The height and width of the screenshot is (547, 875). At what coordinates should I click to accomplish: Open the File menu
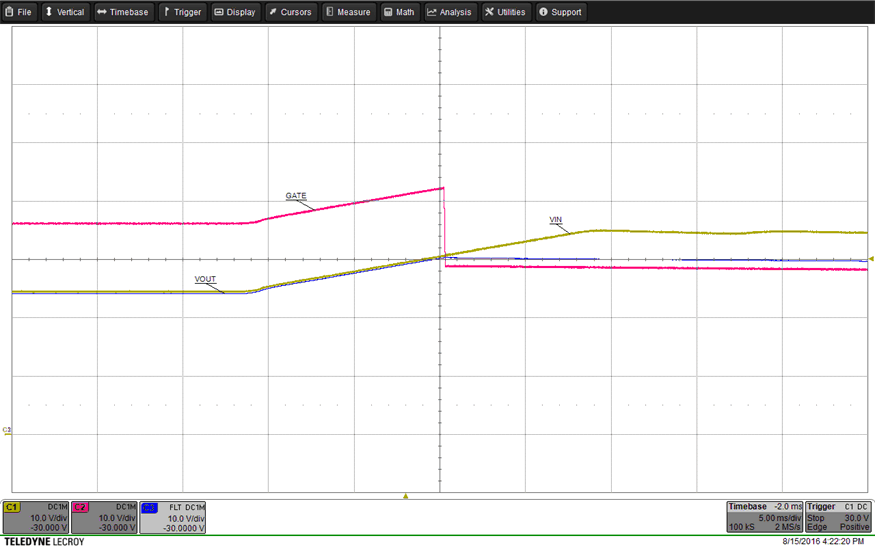tap(19, 12)
